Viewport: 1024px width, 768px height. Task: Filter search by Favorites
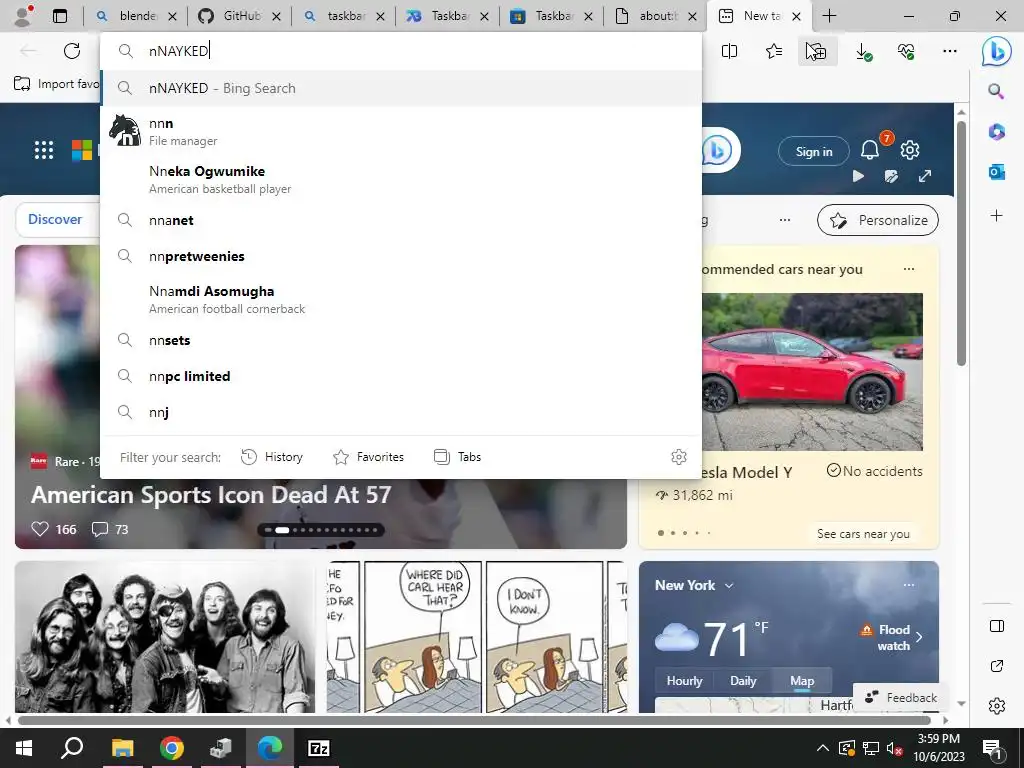(x=368, y=457)
